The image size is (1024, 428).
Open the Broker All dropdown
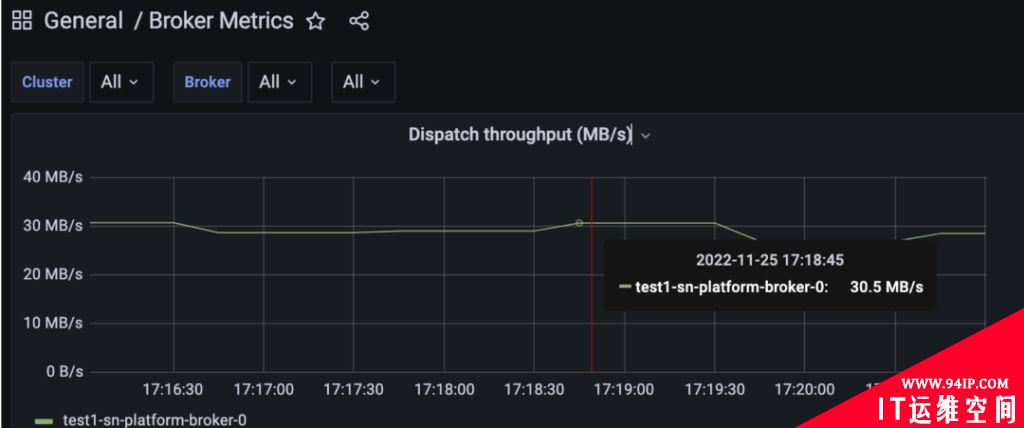pos(280,82)
